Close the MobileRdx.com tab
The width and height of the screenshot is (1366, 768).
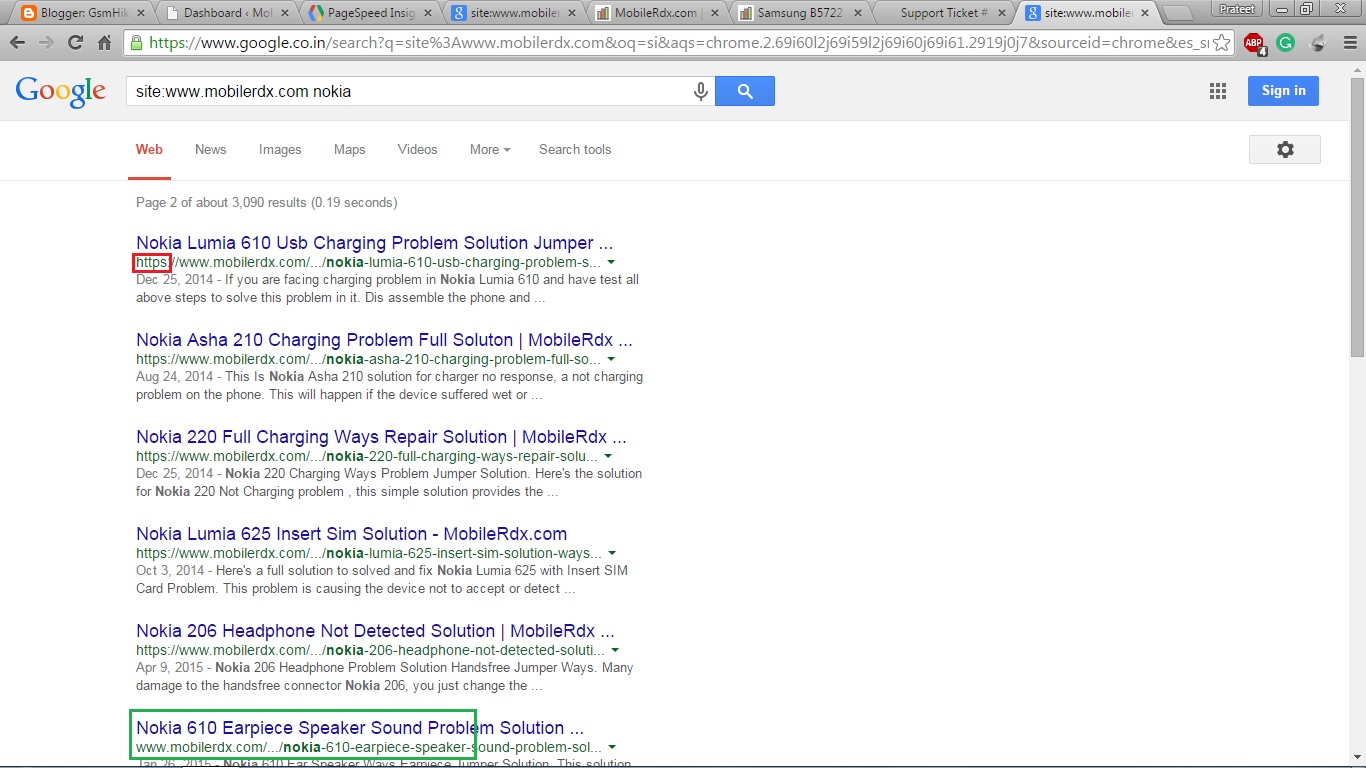pos(714,13)
